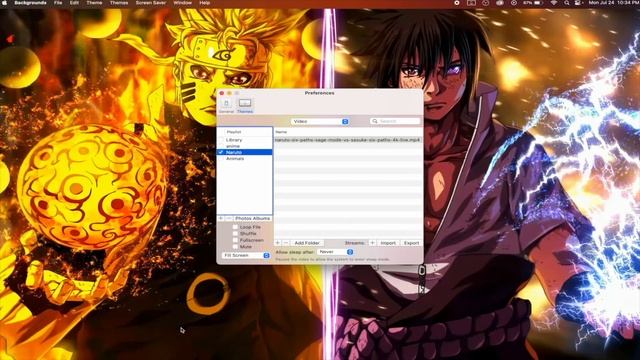Add a stream with Streams plus button
Viewport: 640px width, 360px height.
[372, 243]
